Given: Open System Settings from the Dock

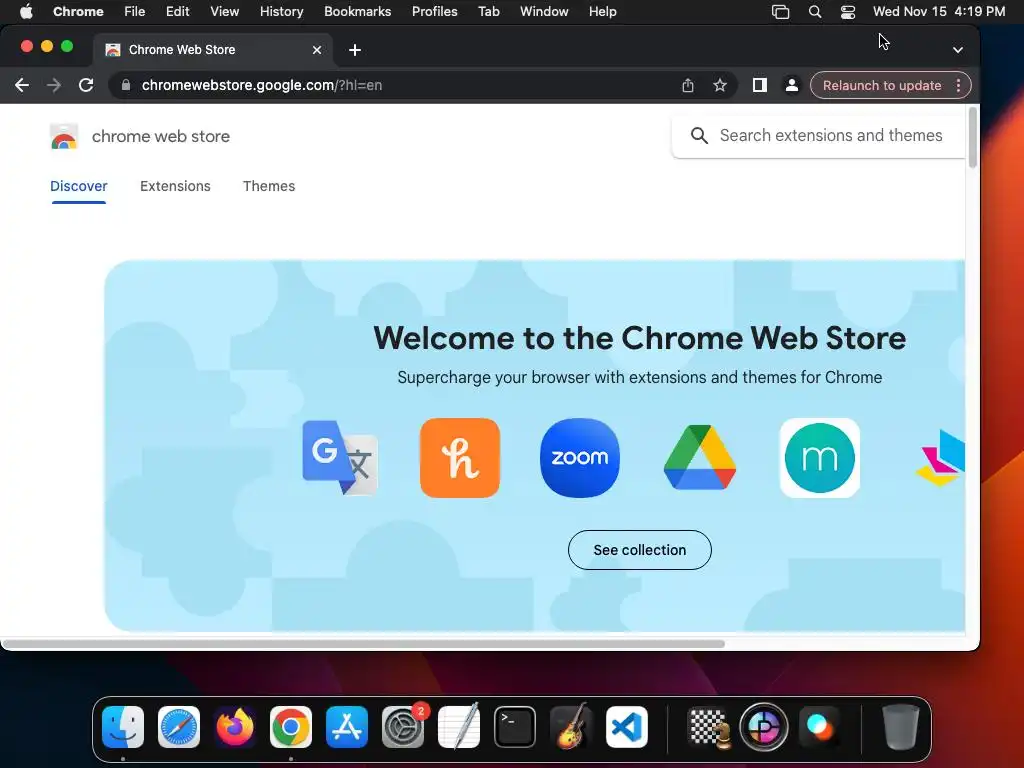Looking at the screenshot, I should click(403, 727).
